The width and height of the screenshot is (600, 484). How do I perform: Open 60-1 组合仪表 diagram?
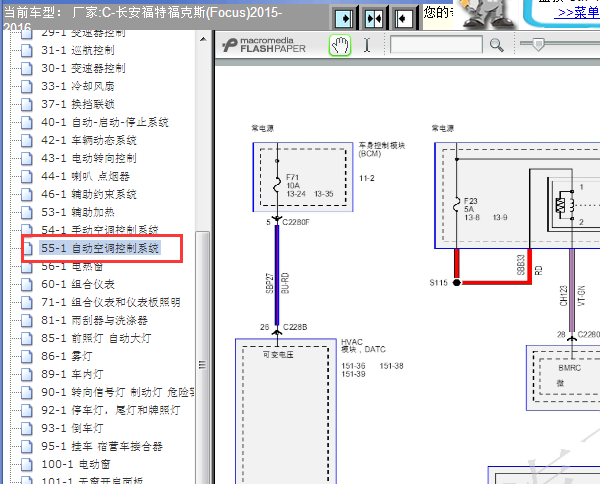click(78, 284)
